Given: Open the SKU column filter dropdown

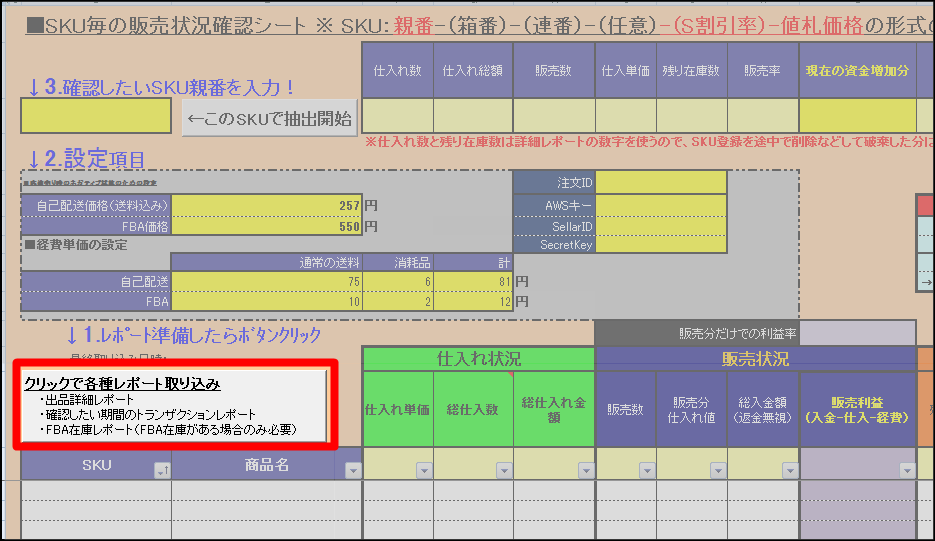Looking at the screenshot, I should [160, 470].
